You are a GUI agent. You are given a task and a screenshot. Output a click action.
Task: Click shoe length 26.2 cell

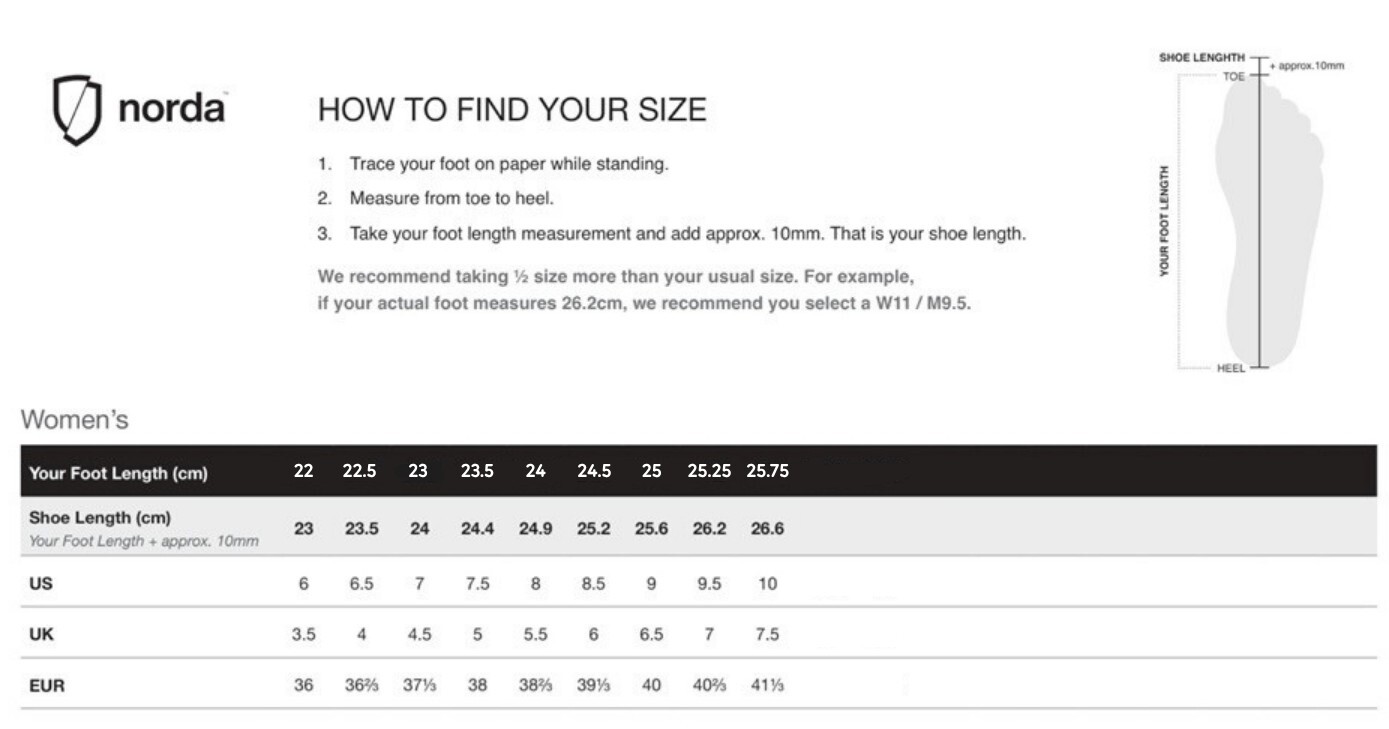pyautogui.click(x=709, y=529)
